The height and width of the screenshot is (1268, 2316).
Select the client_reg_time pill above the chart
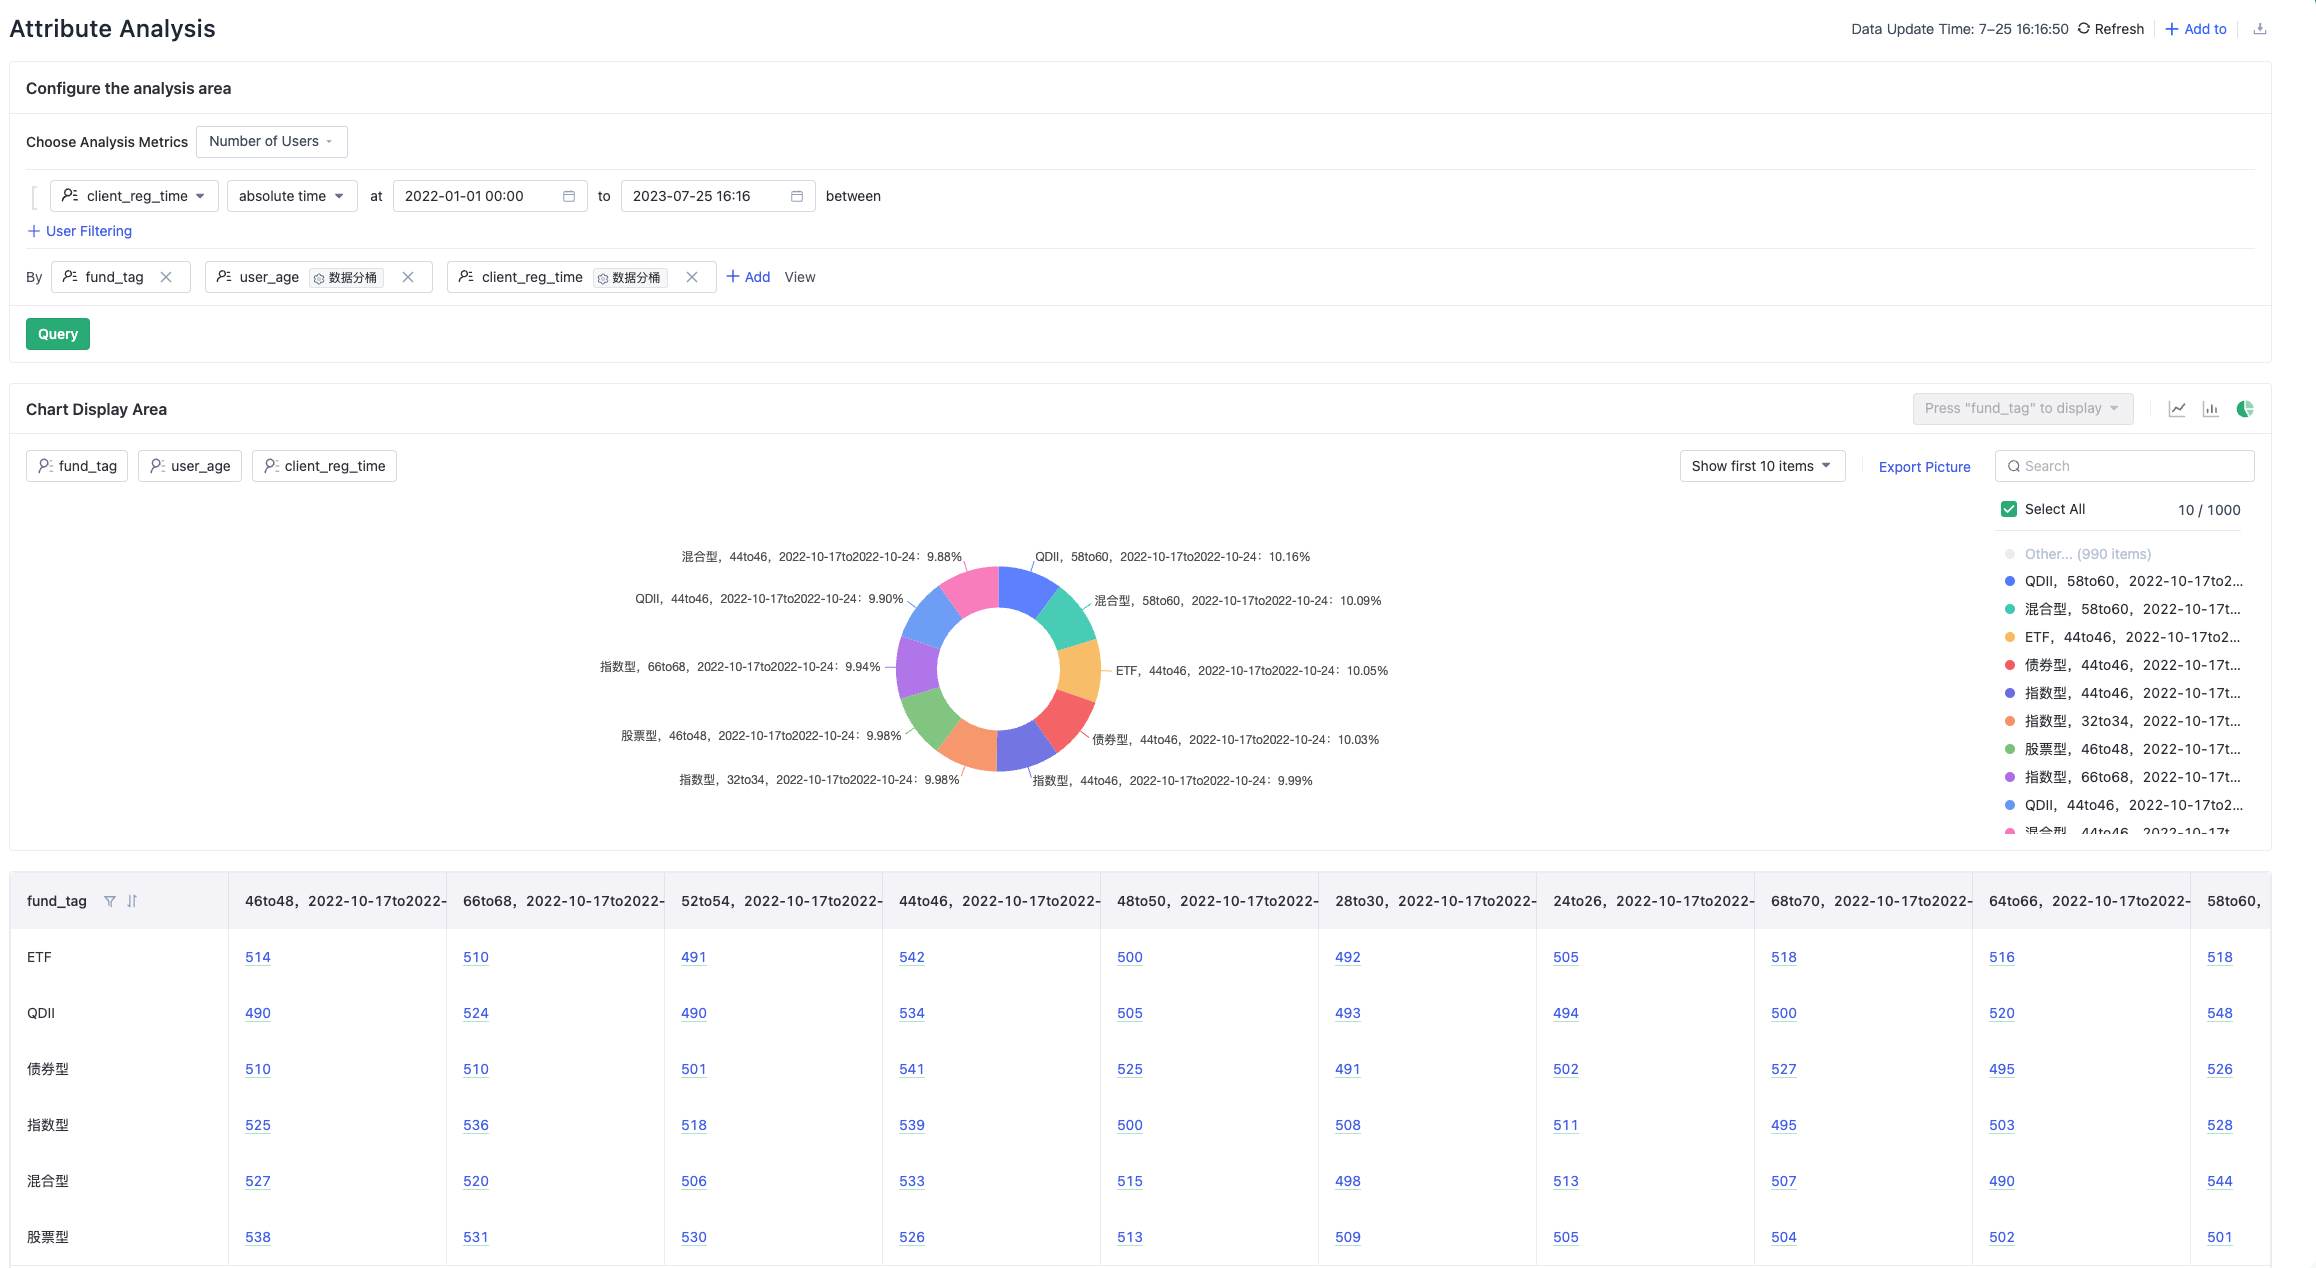(x=324, y=465)
